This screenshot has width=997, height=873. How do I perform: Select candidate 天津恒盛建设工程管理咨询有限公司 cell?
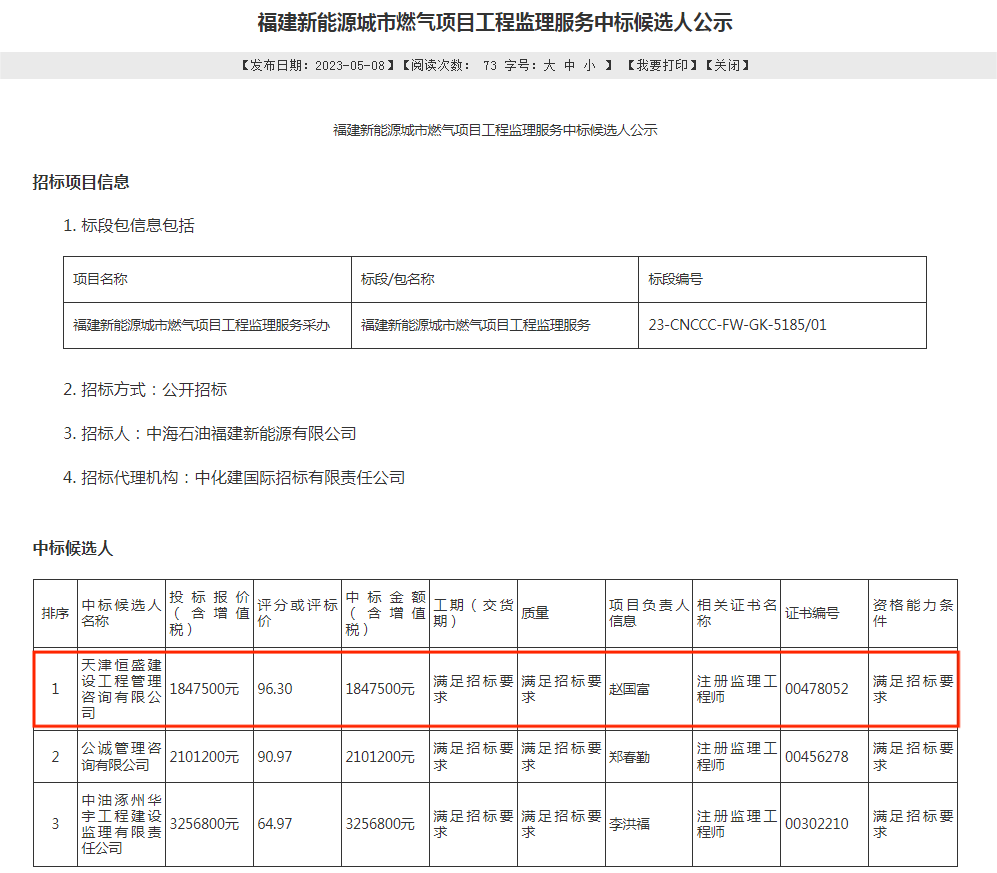click(x=121, y=689)
